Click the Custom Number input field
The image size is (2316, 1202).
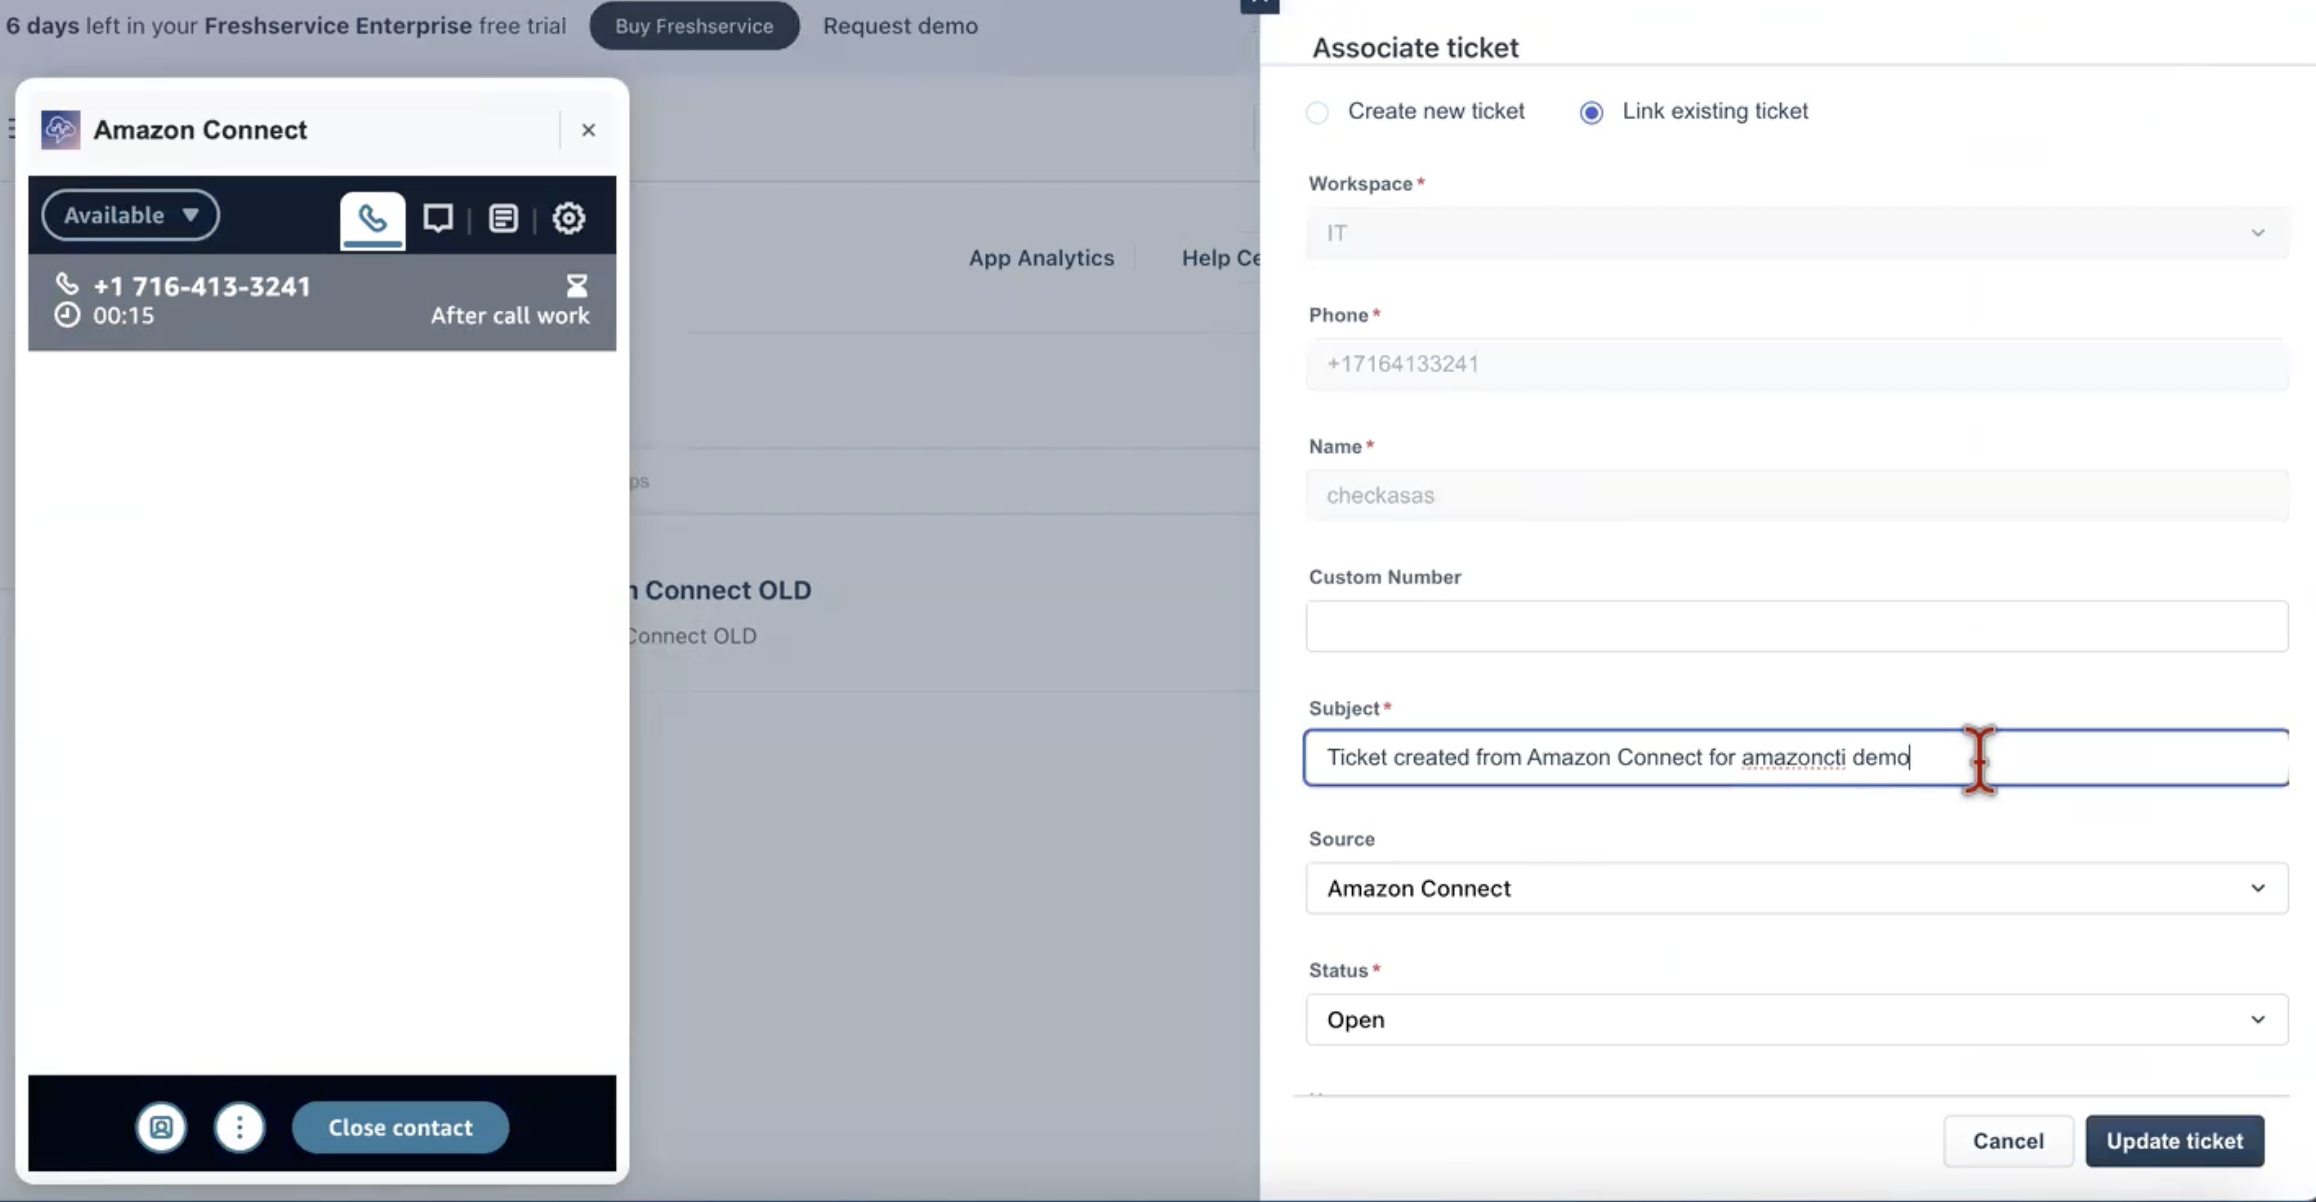[1796, 626]
